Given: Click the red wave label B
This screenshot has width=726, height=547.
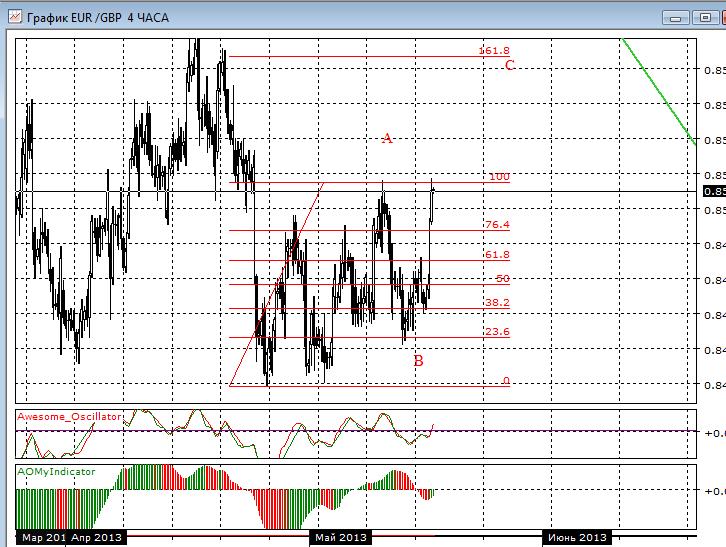Looking at the screenshot, I should 418,361.
